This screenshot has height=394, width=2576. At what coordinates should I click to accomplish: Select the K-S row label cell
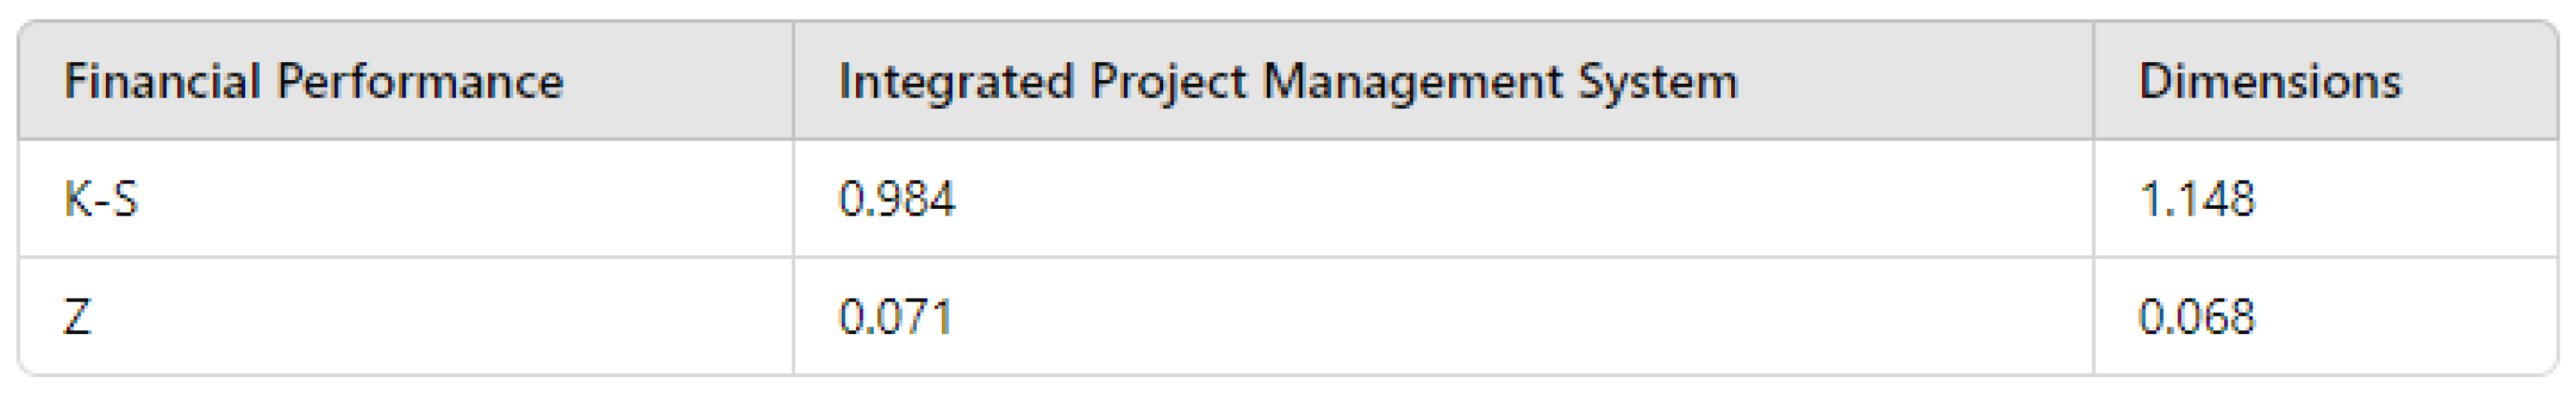101,199
